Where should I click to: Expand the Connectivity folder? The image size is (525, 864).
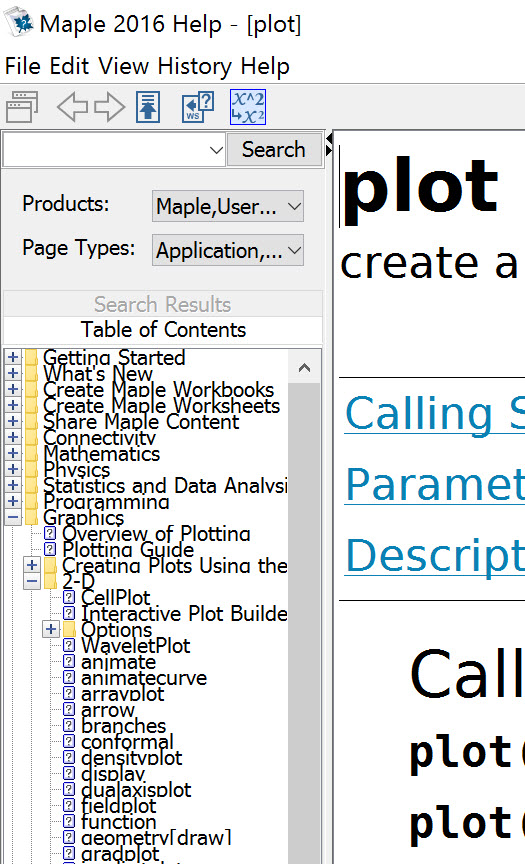pyautogui.click(x=13, y=437)
